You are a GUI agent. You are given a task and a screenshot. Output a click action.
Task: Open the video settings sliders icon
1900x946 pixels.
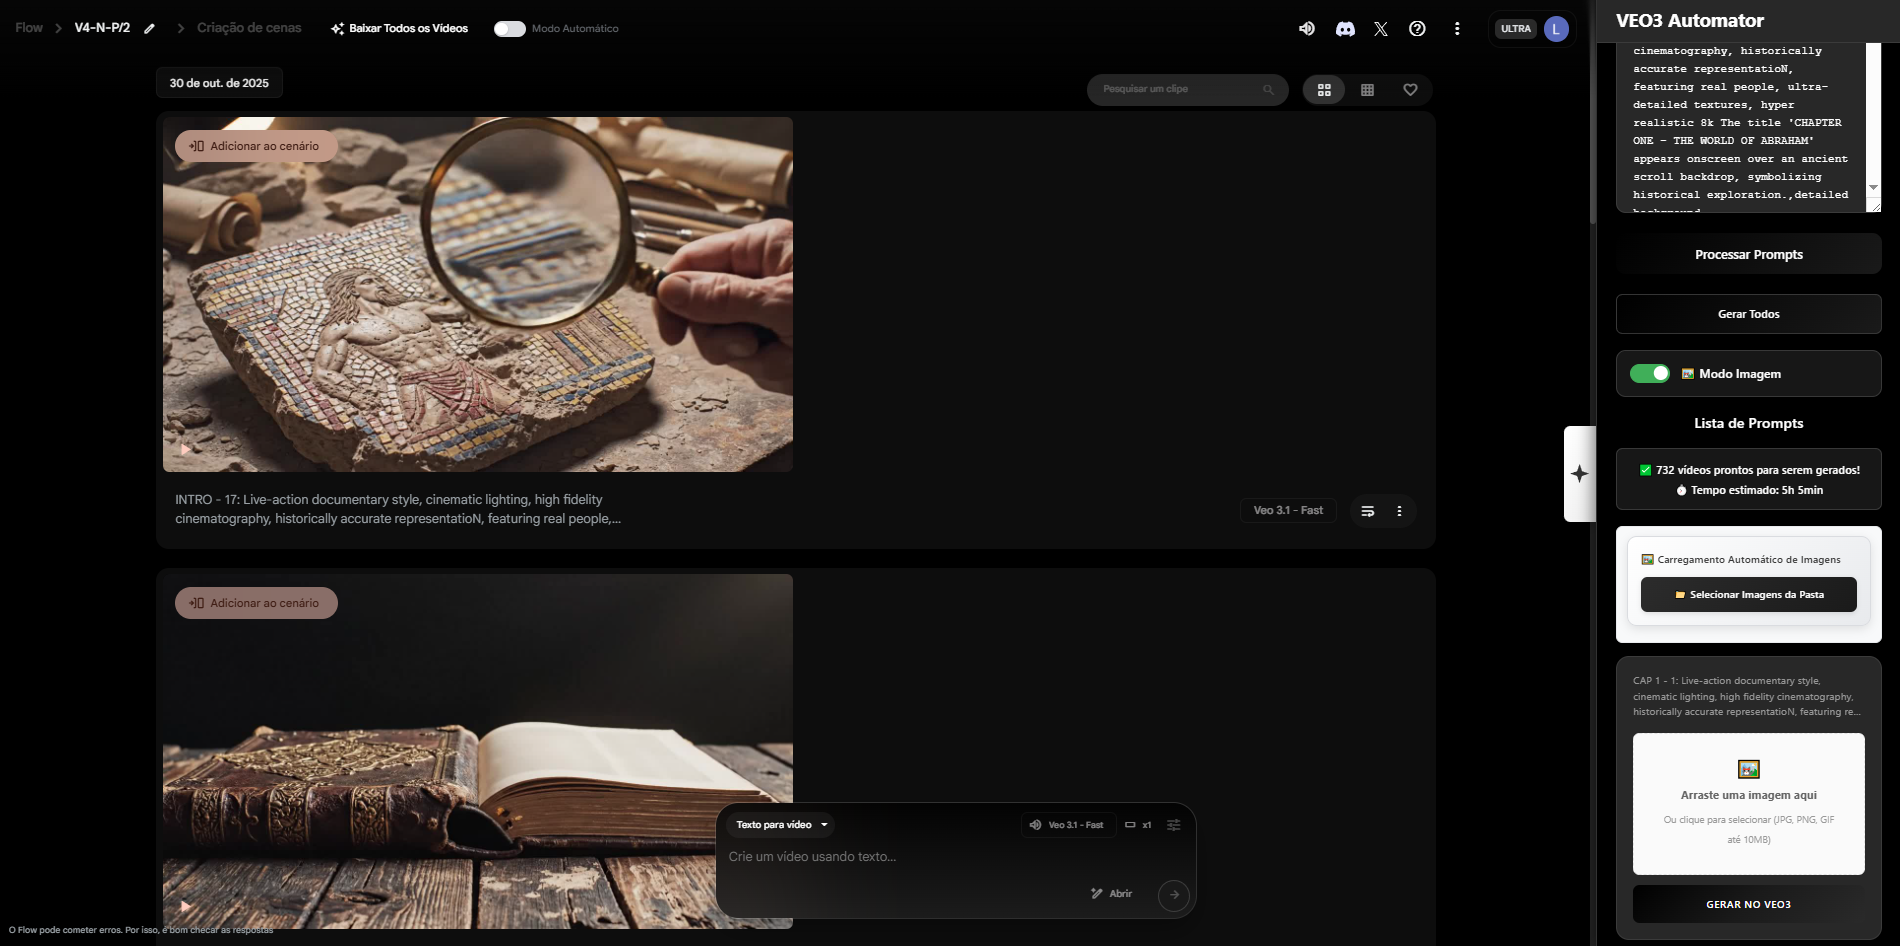[x=1173, y=825]
